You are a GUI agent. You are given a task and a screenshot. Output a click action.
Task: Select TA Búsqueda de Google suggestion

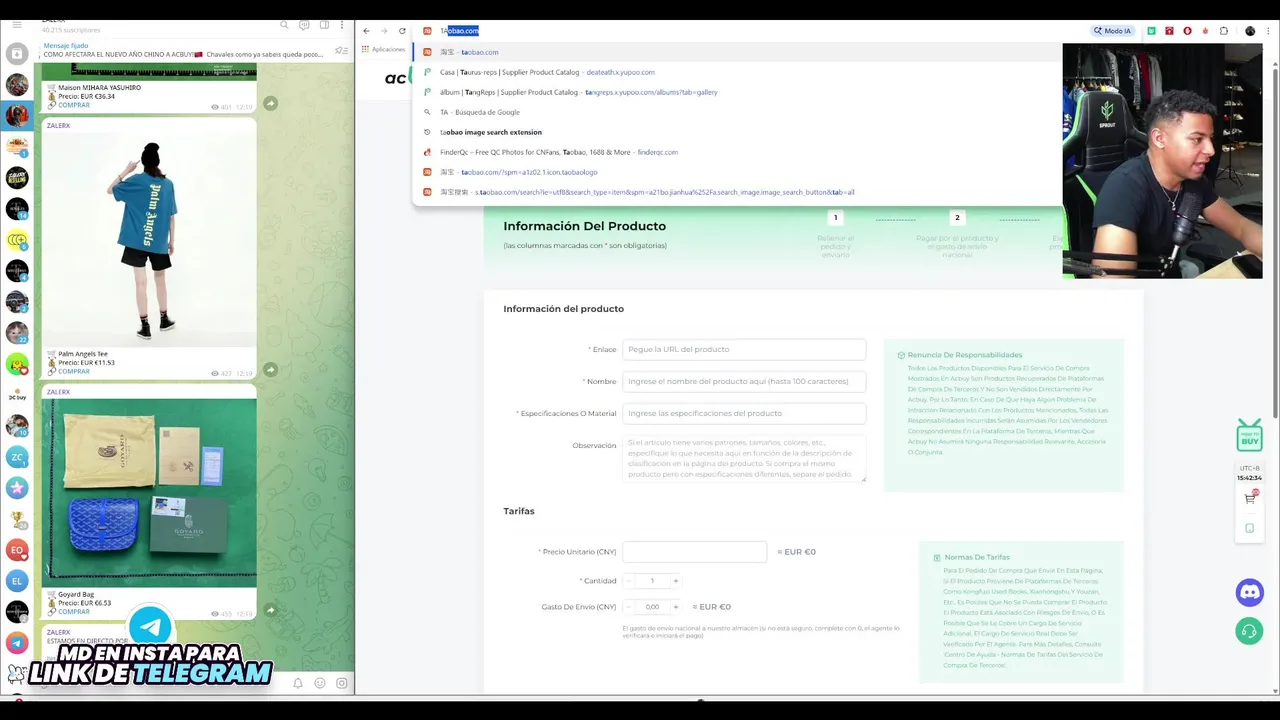(737, 112)
